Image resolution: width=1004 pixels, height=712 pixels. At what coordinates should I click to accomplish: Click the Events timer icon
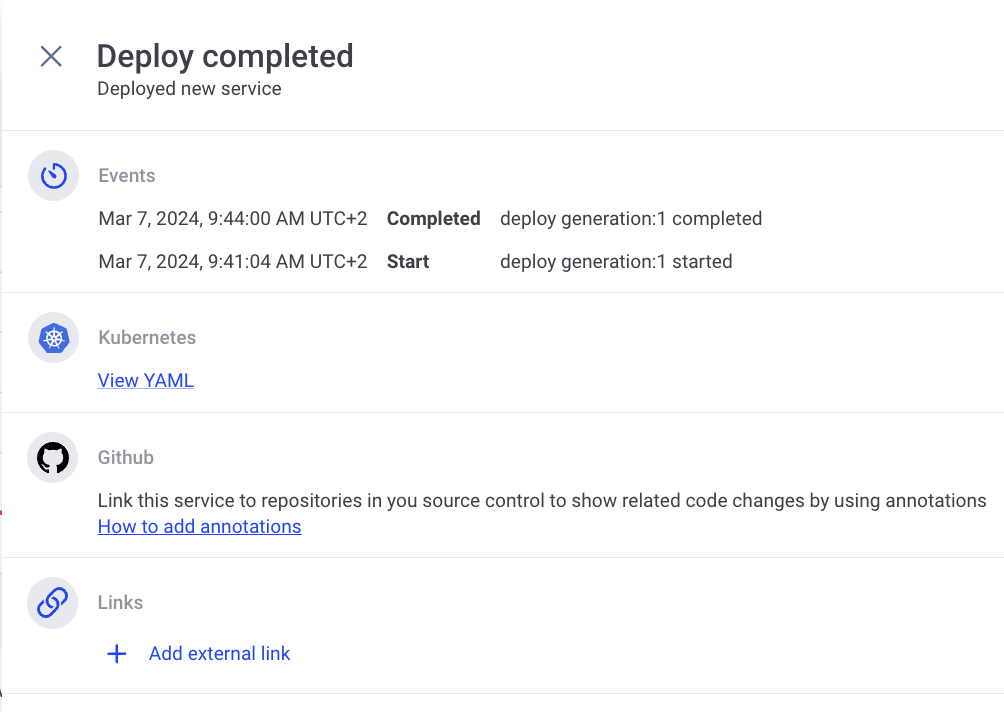53,176
